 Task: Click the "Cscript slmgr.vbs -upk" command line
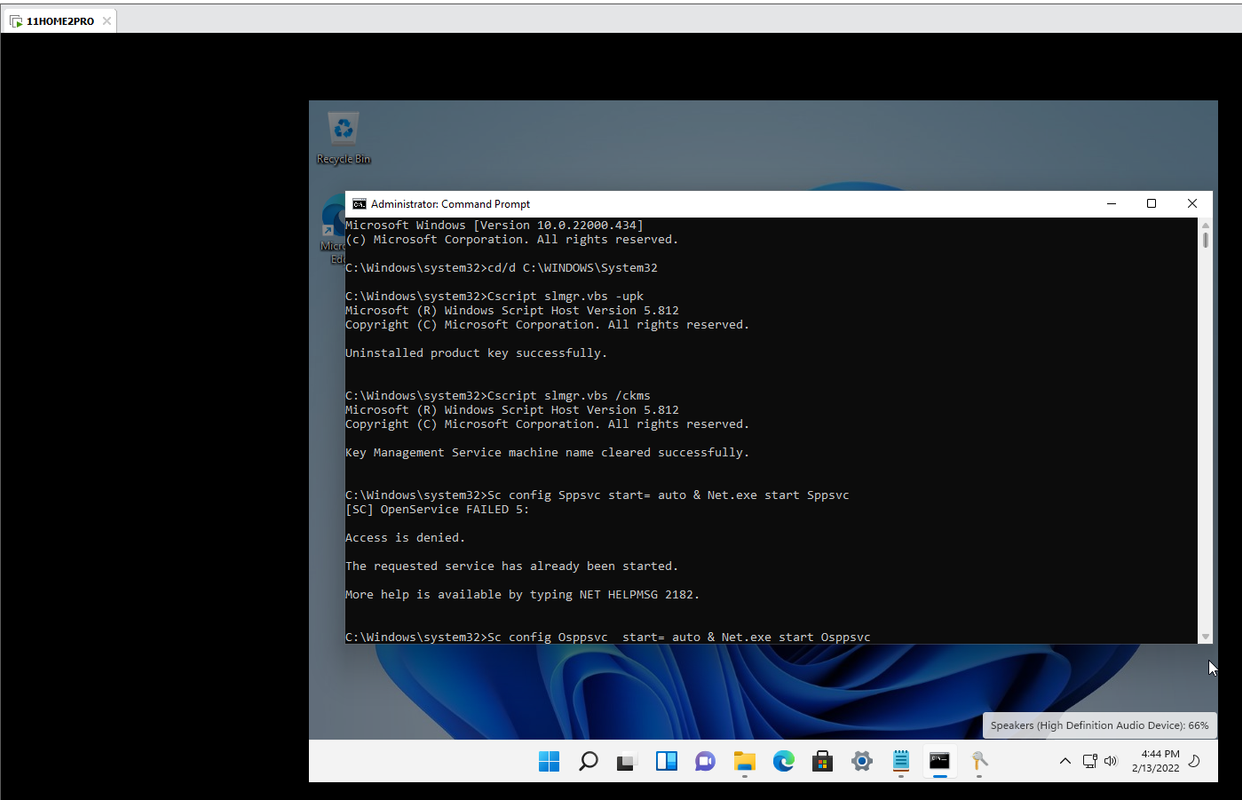point(494,296)
